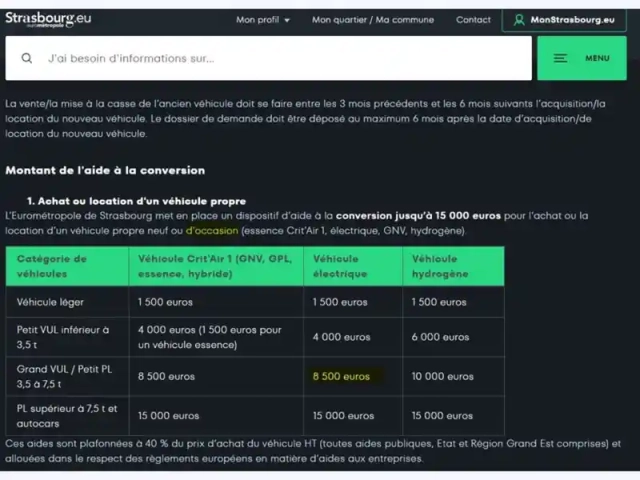Image resolution: width=640 pixels, height=480 pixels.
Task: Select the highlighted 8 500 euros cell
Action: click(341, 377)
